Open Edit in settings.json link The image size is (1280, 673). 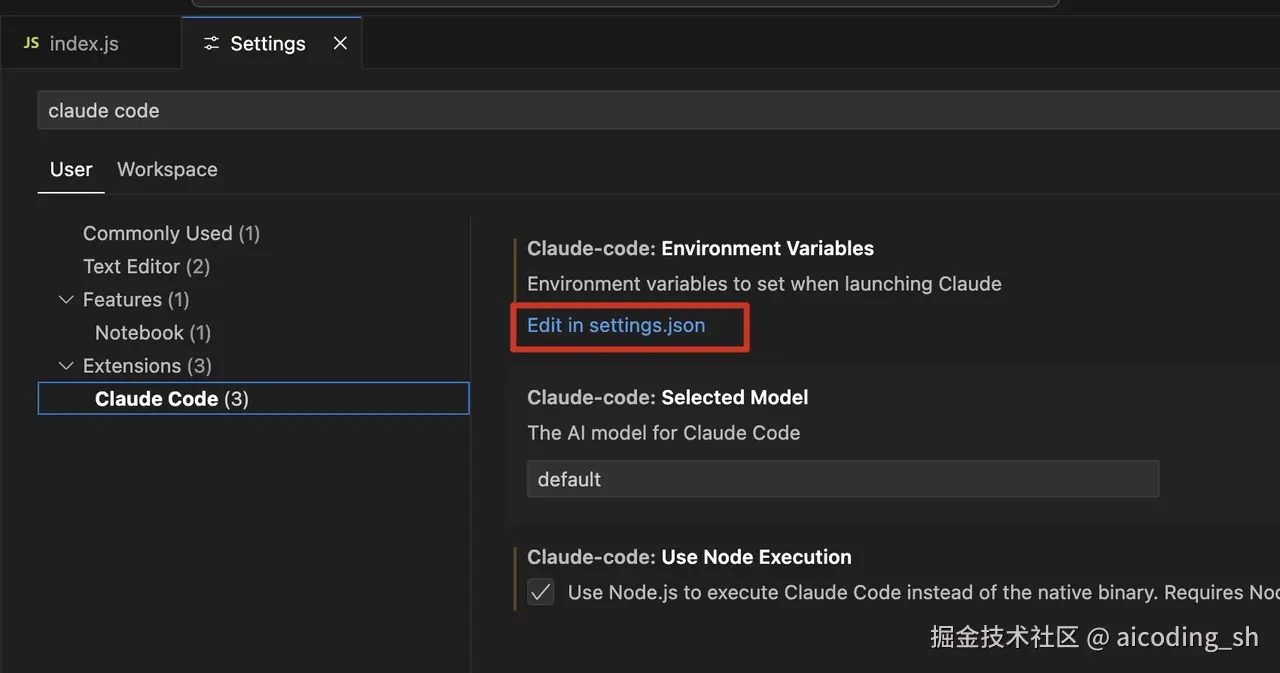click(x=616, y=325)
